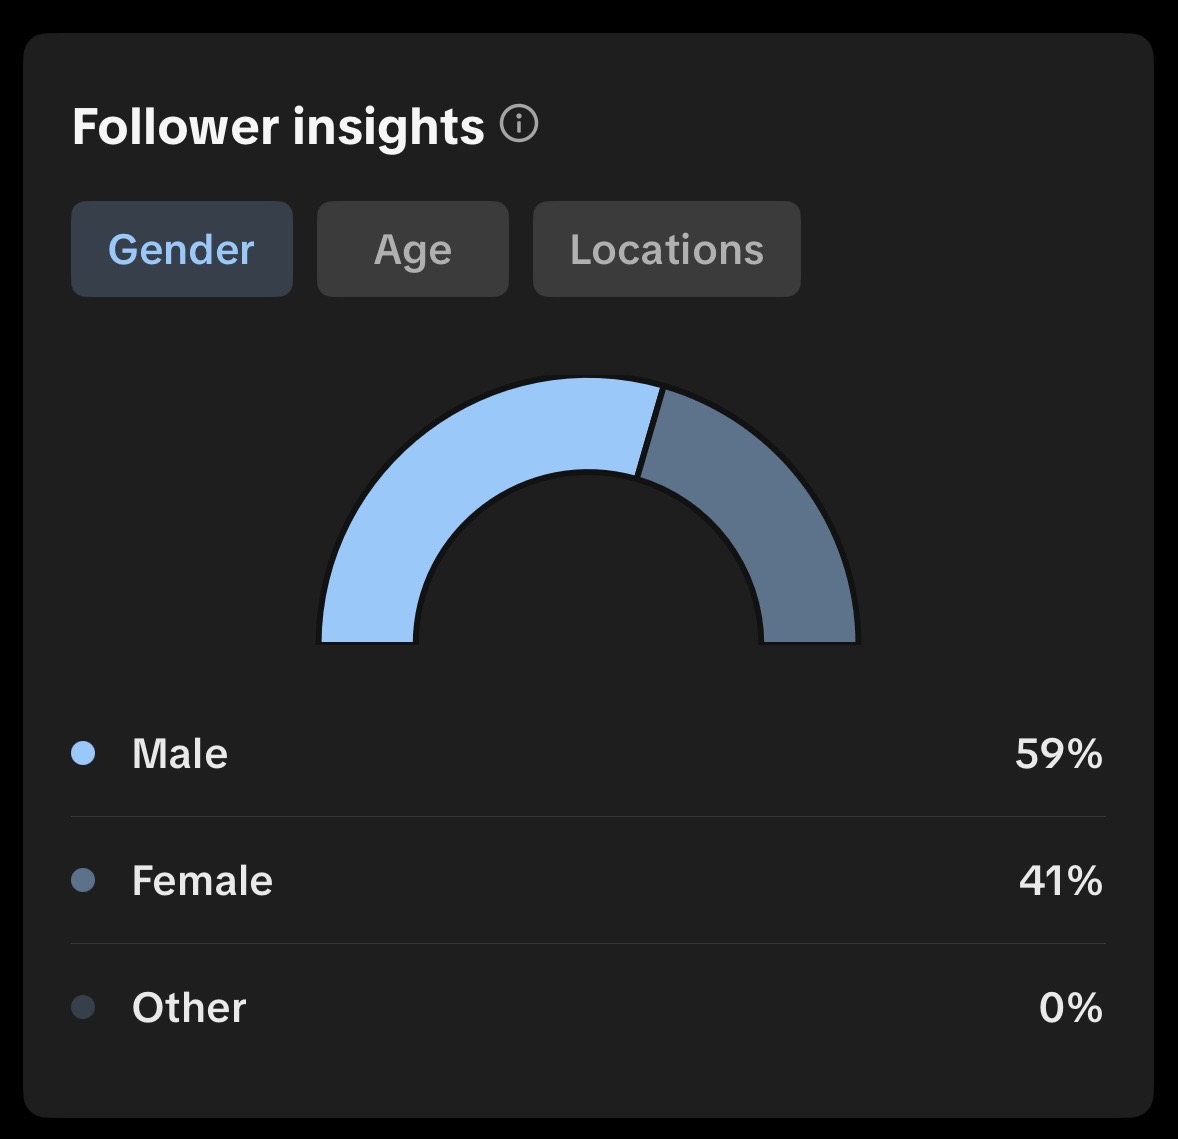Screen dimensions: 1178x1139
Task: Click the light blue Male legend dot
Action: pos(84,753)
